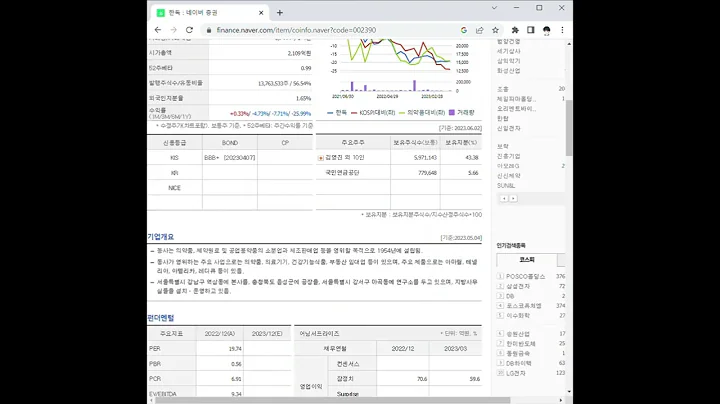Click the PBR value 0.56
The image size is (720, 404).
[x=236, y=364]
